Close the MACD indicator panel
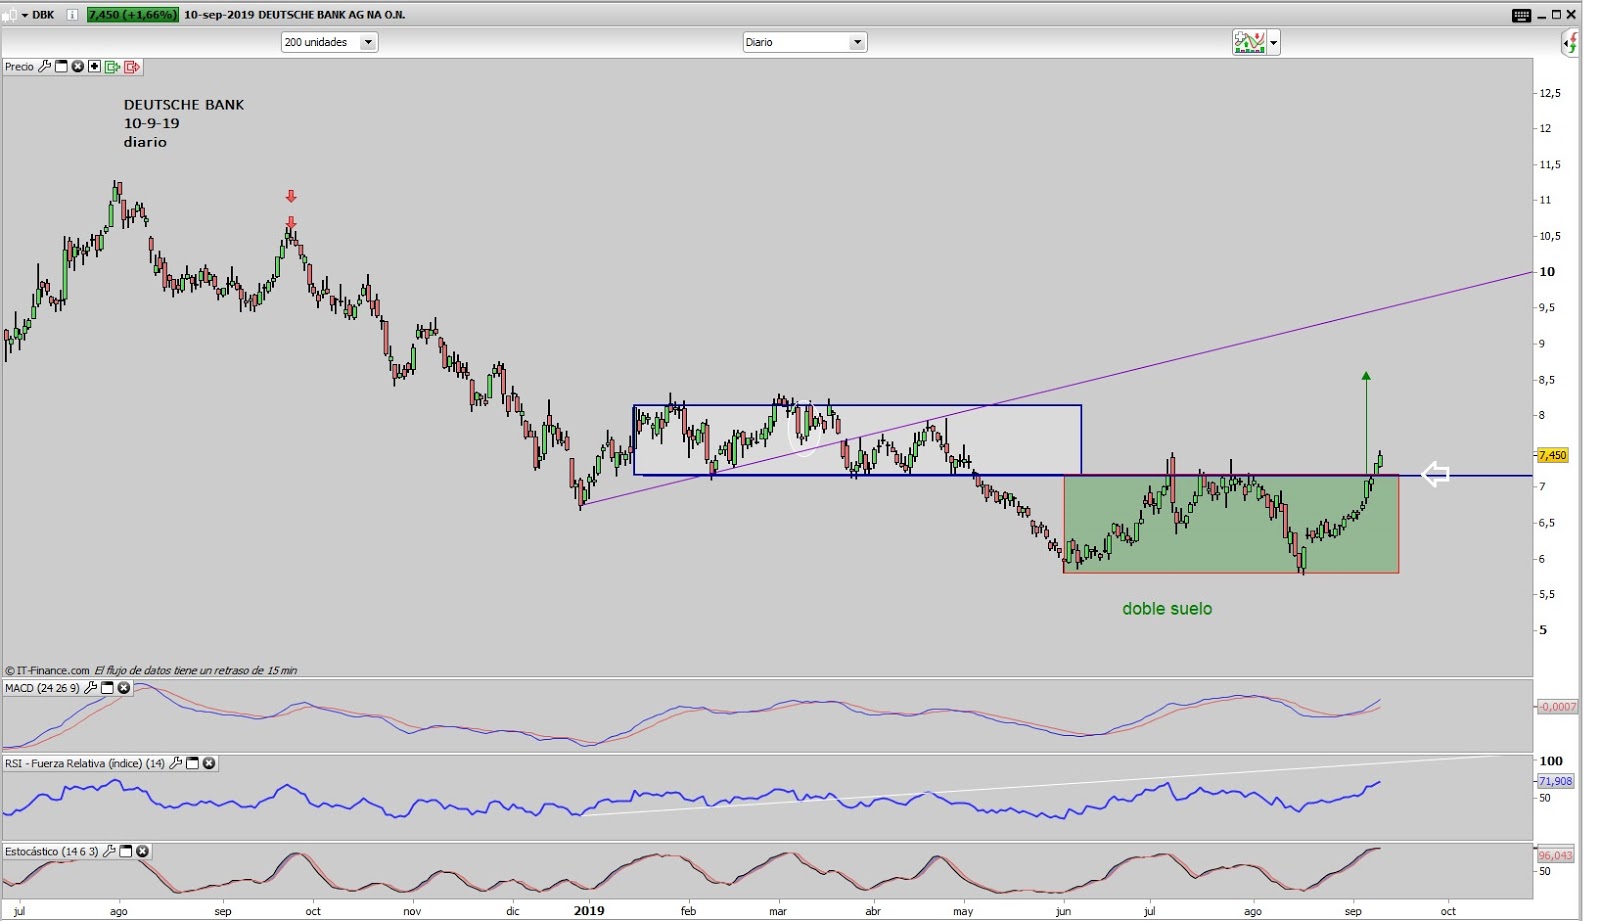Viewport: 1600px width, 921px height. tap(124, 688)
